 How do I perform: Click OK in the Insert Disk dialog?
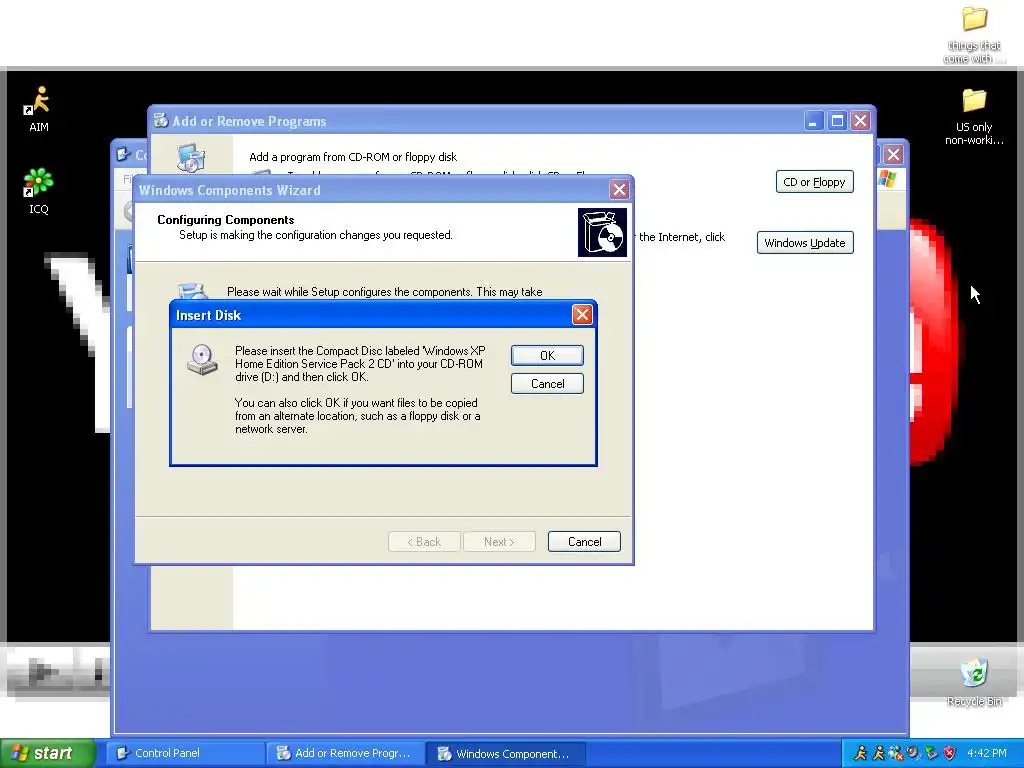[x=547, y=355]
